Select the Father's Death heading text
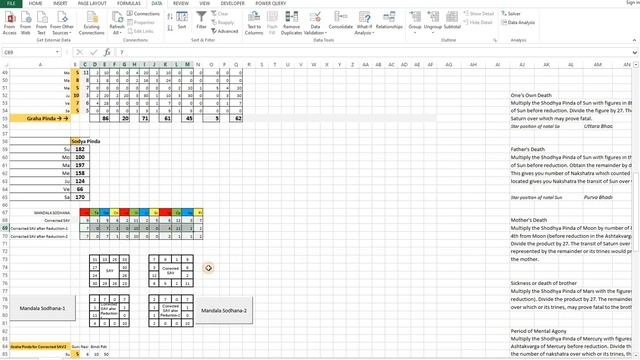The width and height of the screenshot is (640, 360). [x=527, y=149]
